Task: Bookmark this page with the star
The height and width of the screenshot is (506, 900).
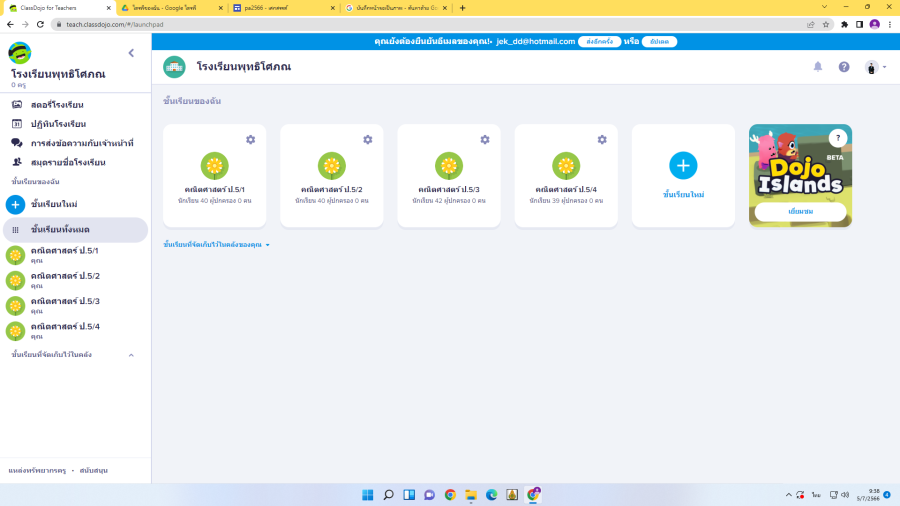Action: pyautogui.click(x=826, y=25)
